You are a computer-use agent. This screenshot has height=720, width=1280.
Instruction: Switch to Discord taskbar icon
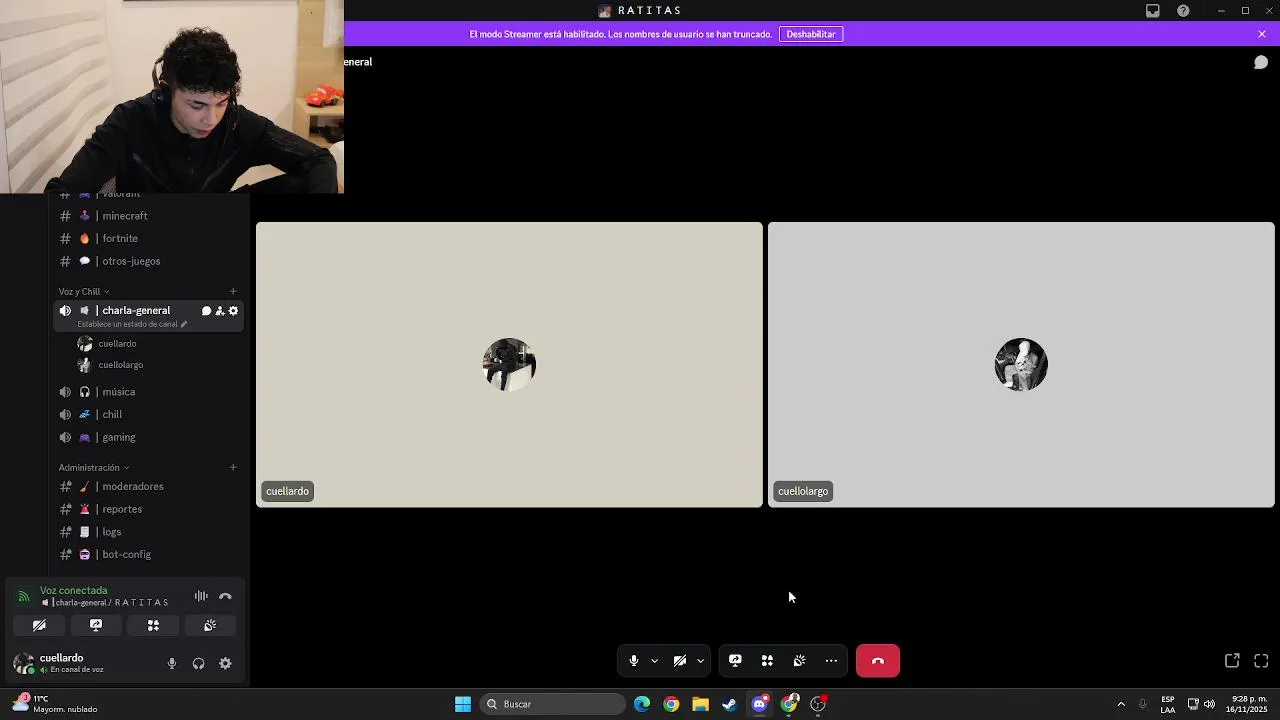click(759, 704)
